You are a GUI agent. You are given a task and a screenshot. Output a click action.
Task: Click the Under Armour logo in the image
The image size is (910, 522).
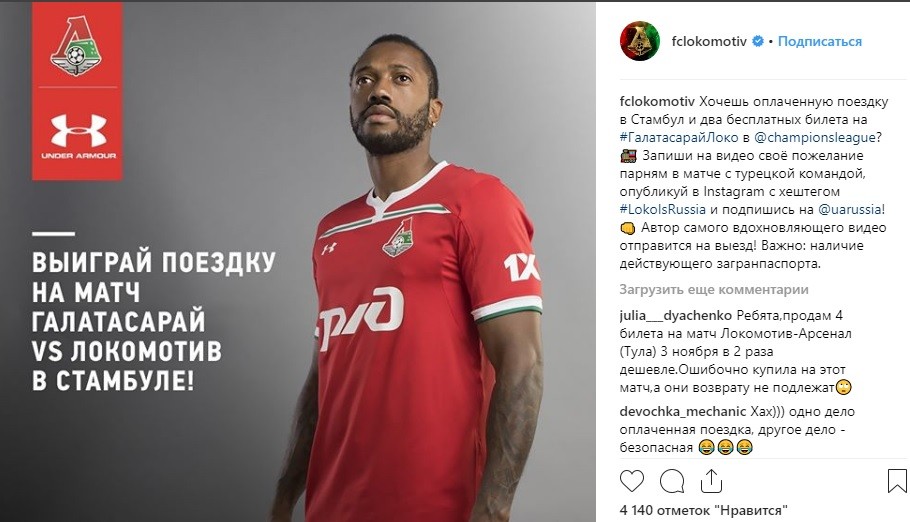78,136
